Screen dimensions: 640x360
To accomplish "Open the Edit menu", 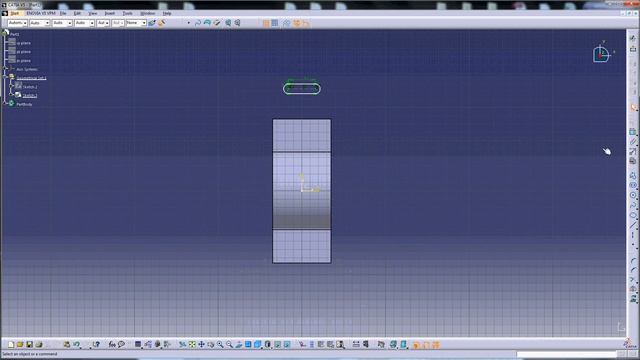I will point(77,13).
